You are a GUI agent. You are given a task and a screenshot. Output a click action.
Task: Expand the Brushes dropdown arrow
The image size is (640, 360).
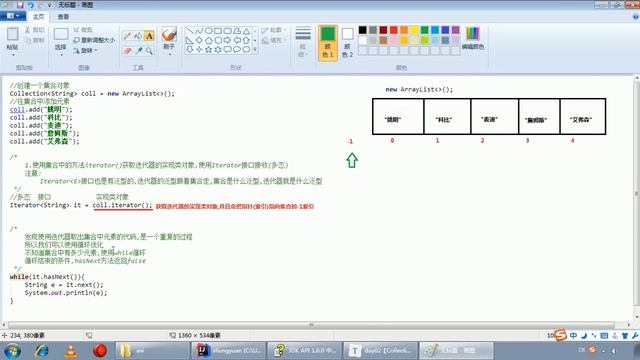[x=169, y=53]
